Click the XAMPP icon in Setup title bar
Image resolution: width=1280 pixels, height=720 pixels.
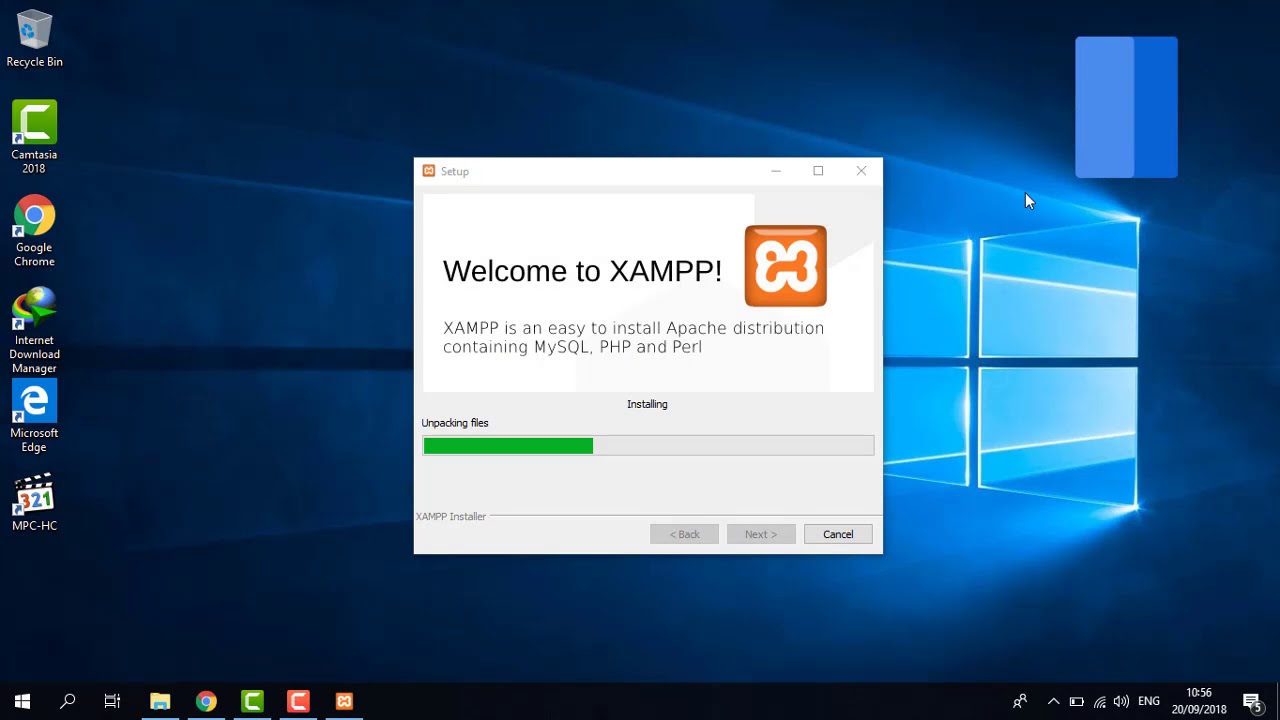click(x=429, y=171)
